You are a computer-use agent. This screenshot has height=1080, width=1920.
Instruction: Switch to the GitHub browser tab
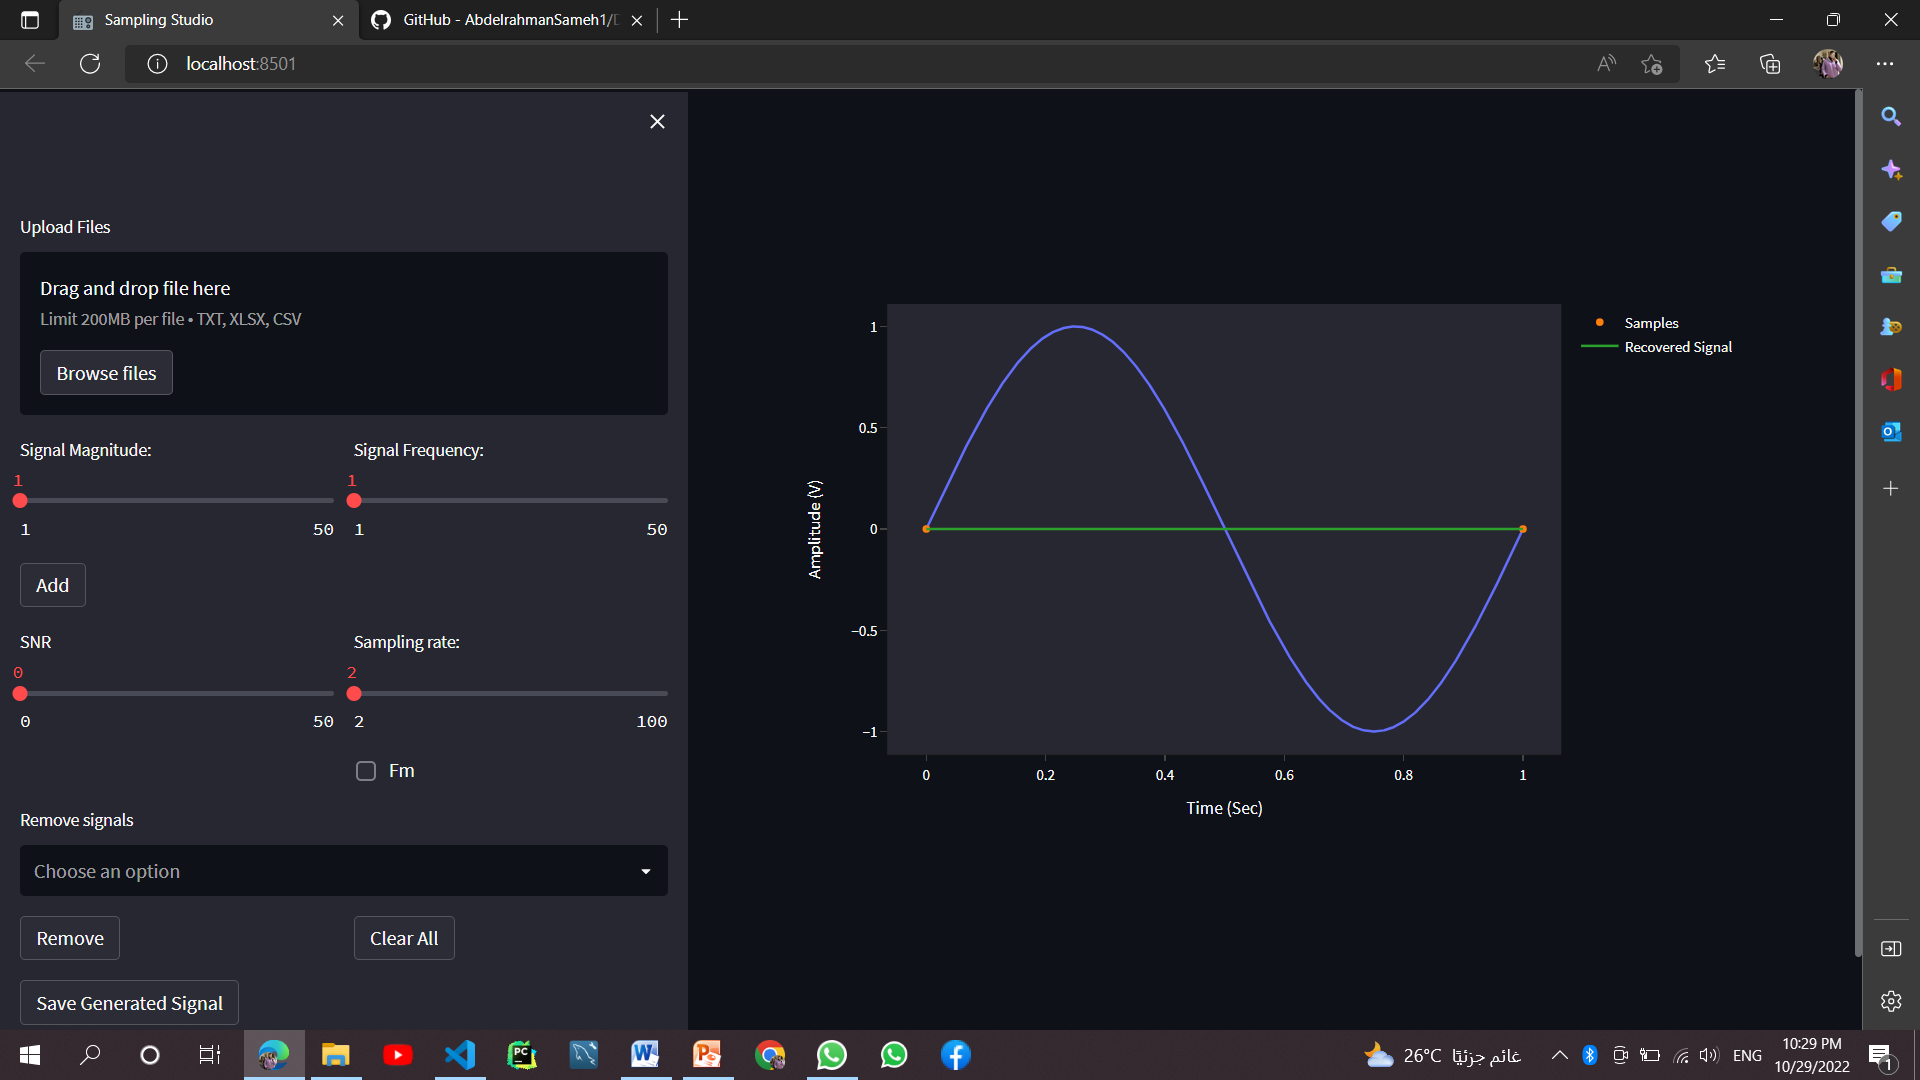(x=508, y=20)
